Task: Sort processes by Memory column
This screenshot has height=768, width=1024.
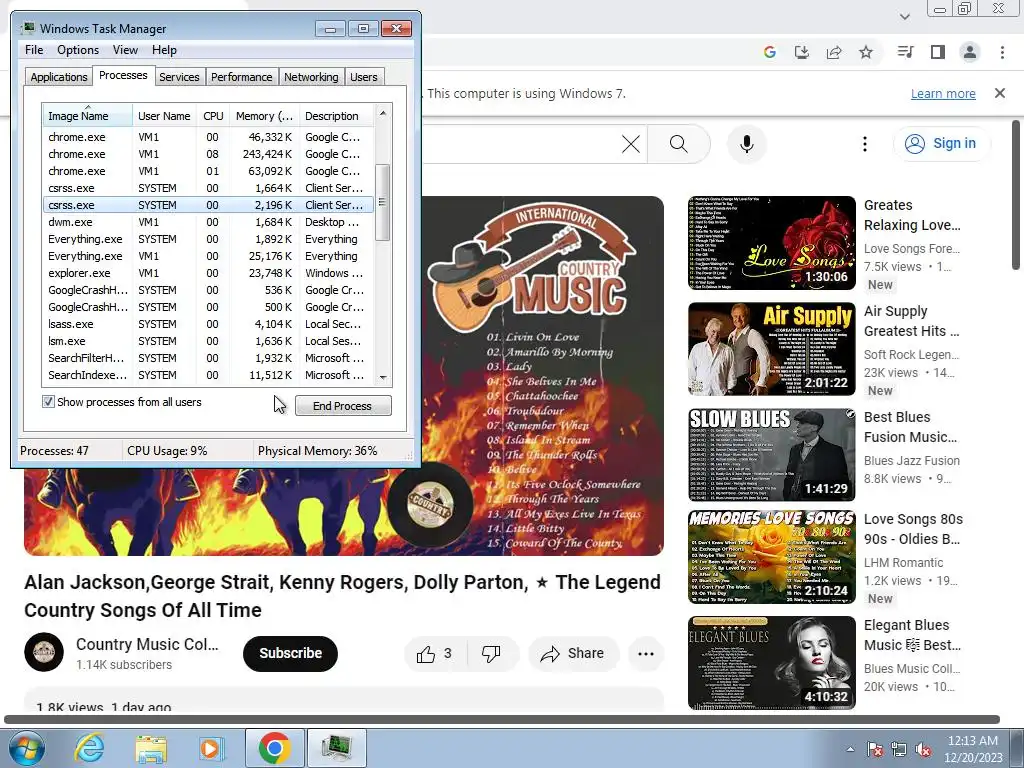Action: pos(264,116)
